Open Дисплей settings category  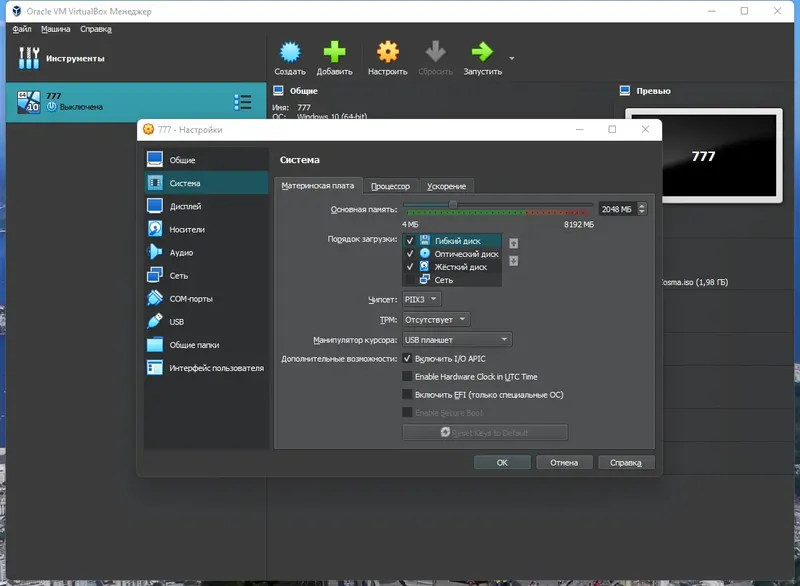point(206,206)
